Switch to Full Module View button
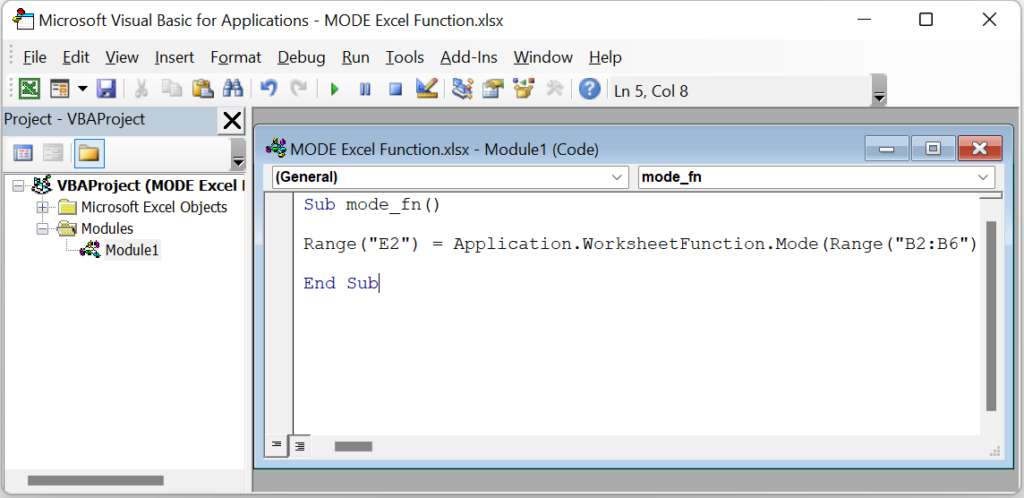This screenshot has height=498, width=1024. (300, 446)
